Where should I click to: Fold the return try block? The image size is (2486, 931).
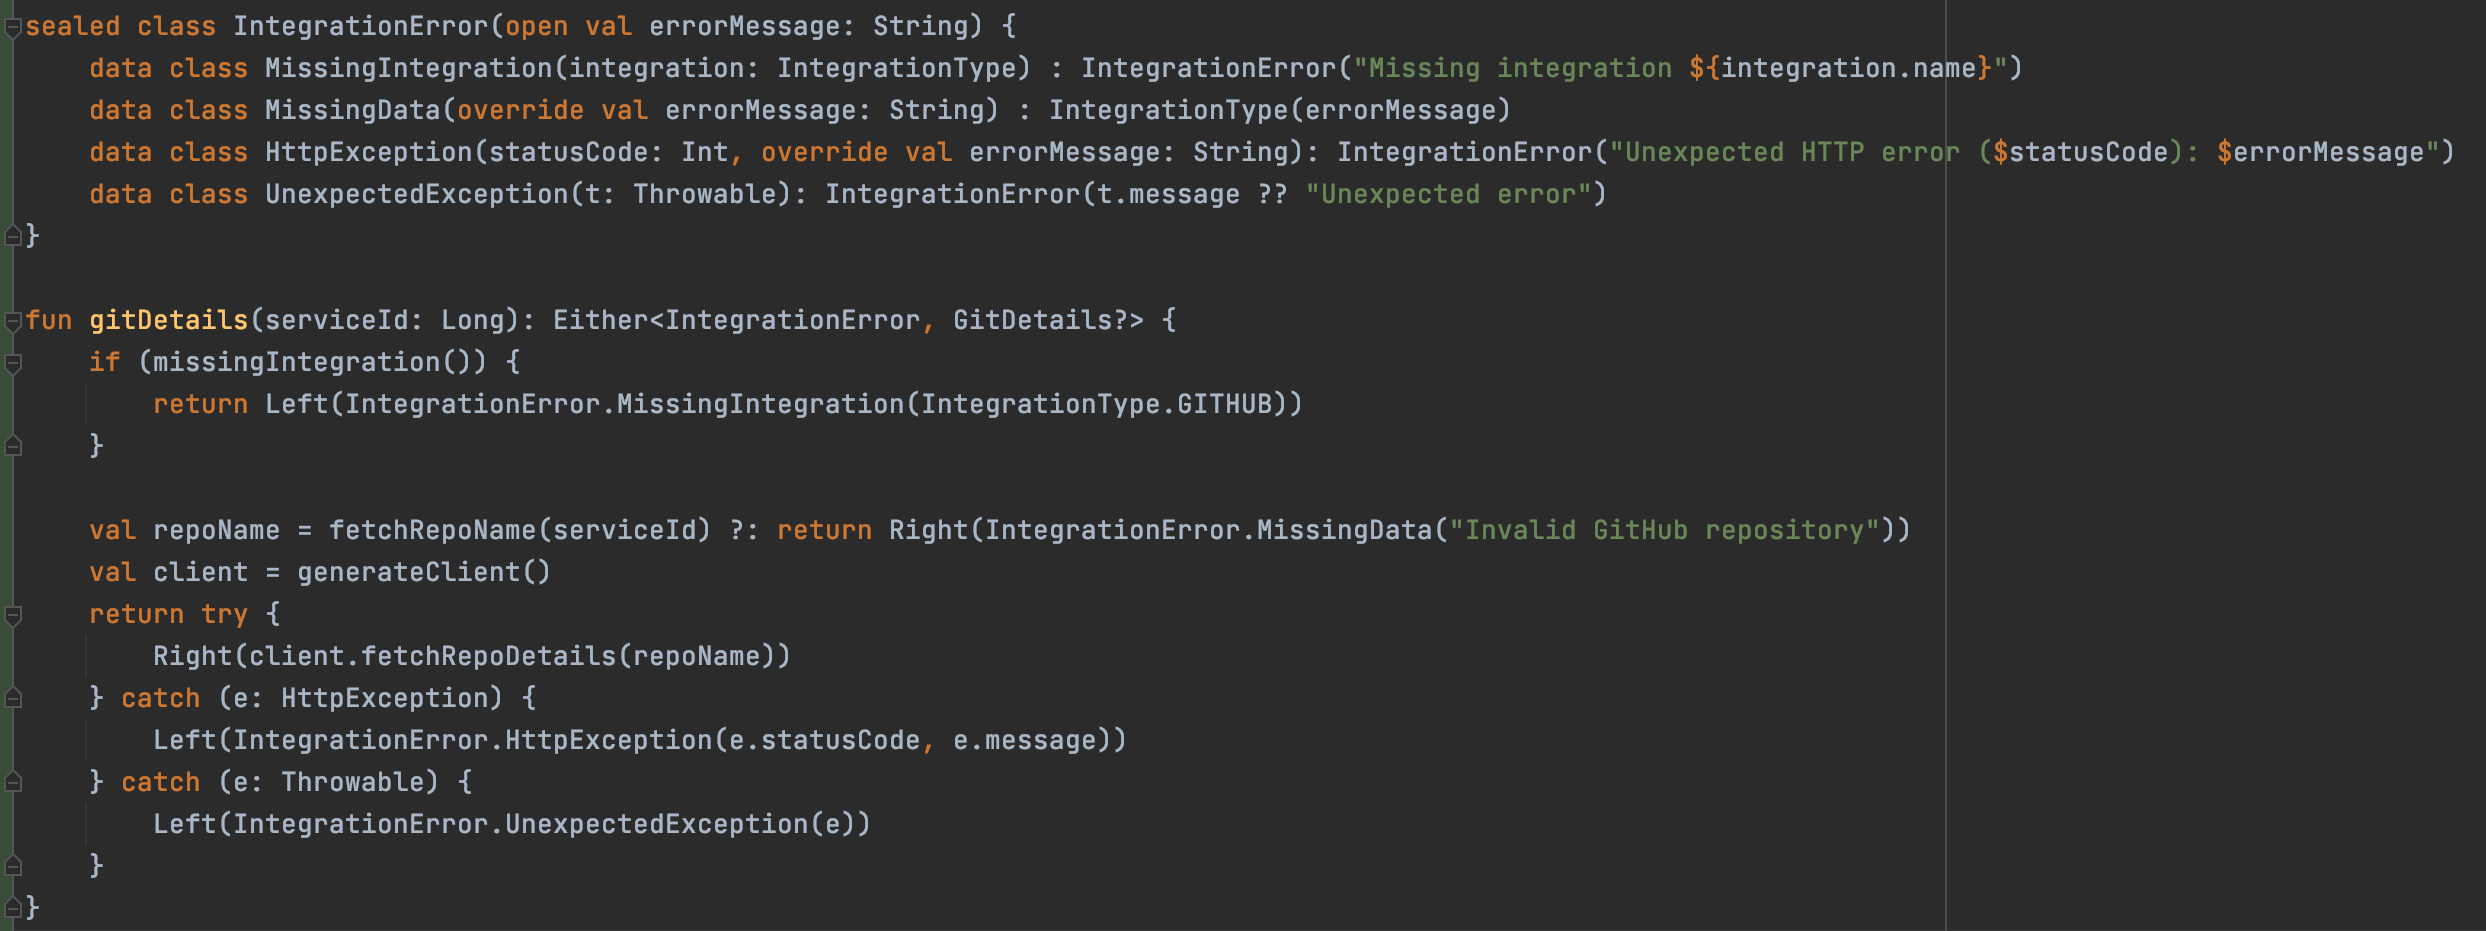(13, 616)
